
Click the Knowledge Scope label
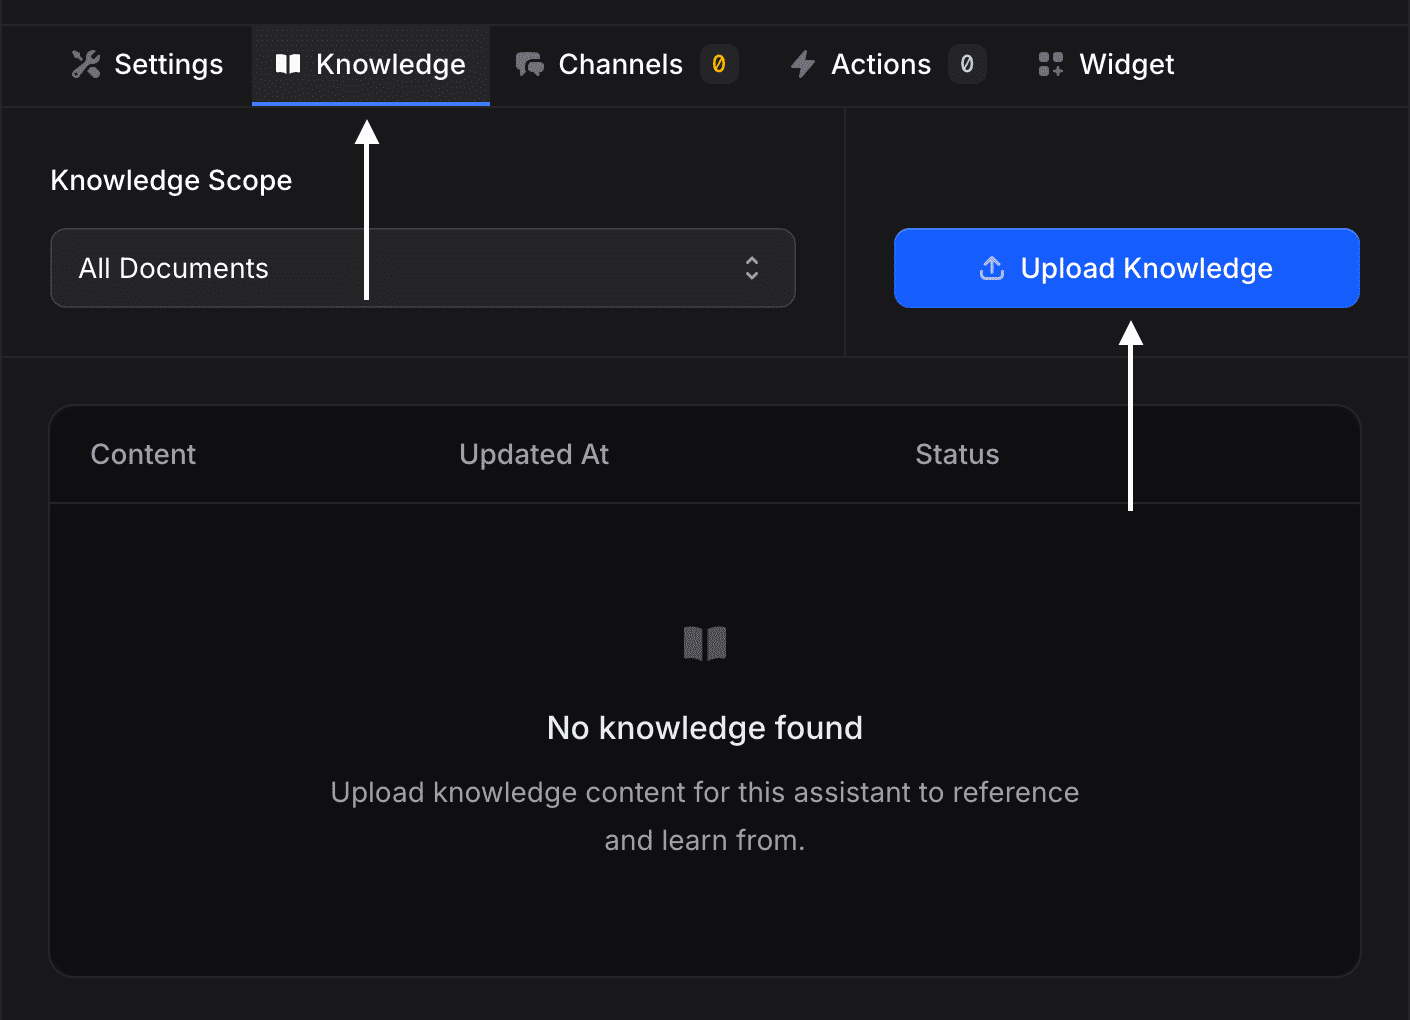[171, 180]
